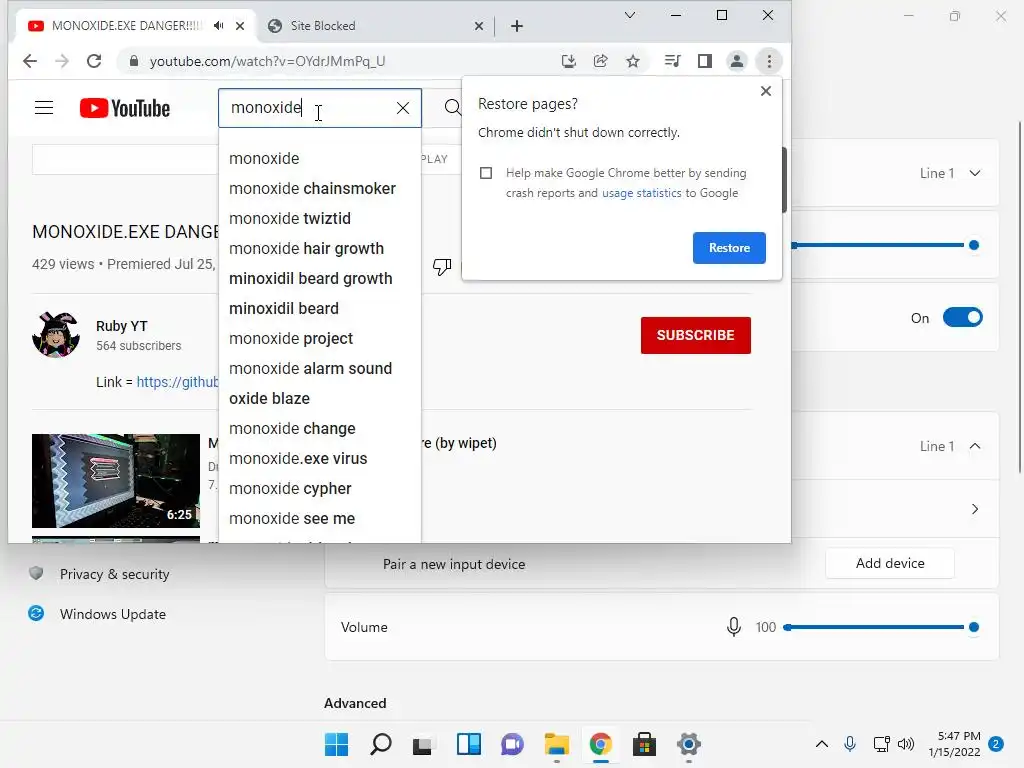Toggle the On switch in Settings
This screenshot has width=1024, height=768.
963,318
